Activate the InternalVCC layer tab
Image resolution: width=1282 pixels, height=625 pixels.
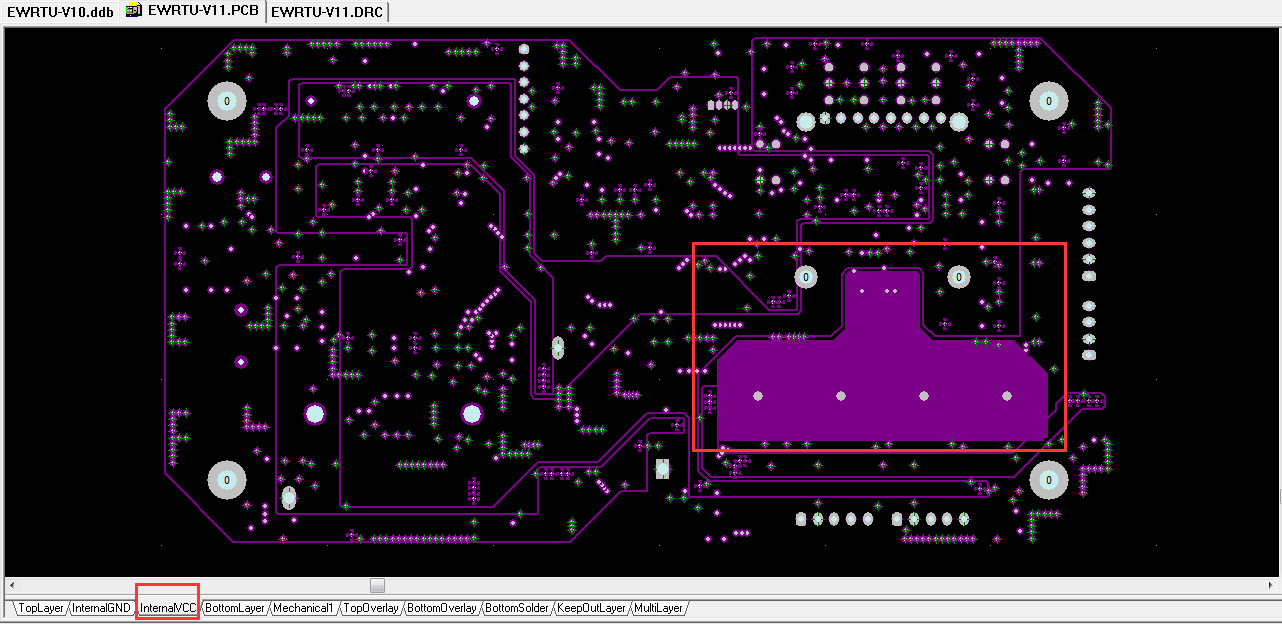tap(168, 608)
